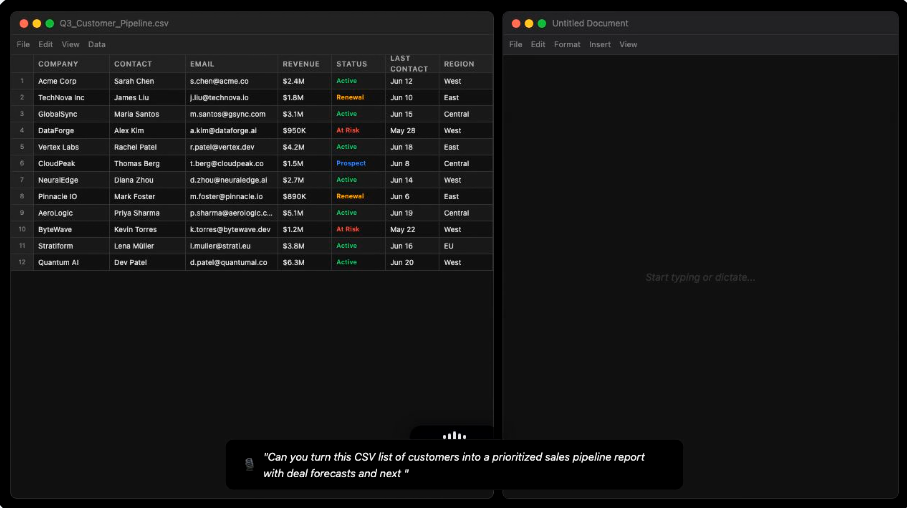Select row number 12 header
This screenshot has width=907, height=508.
[x=22, y=262]
